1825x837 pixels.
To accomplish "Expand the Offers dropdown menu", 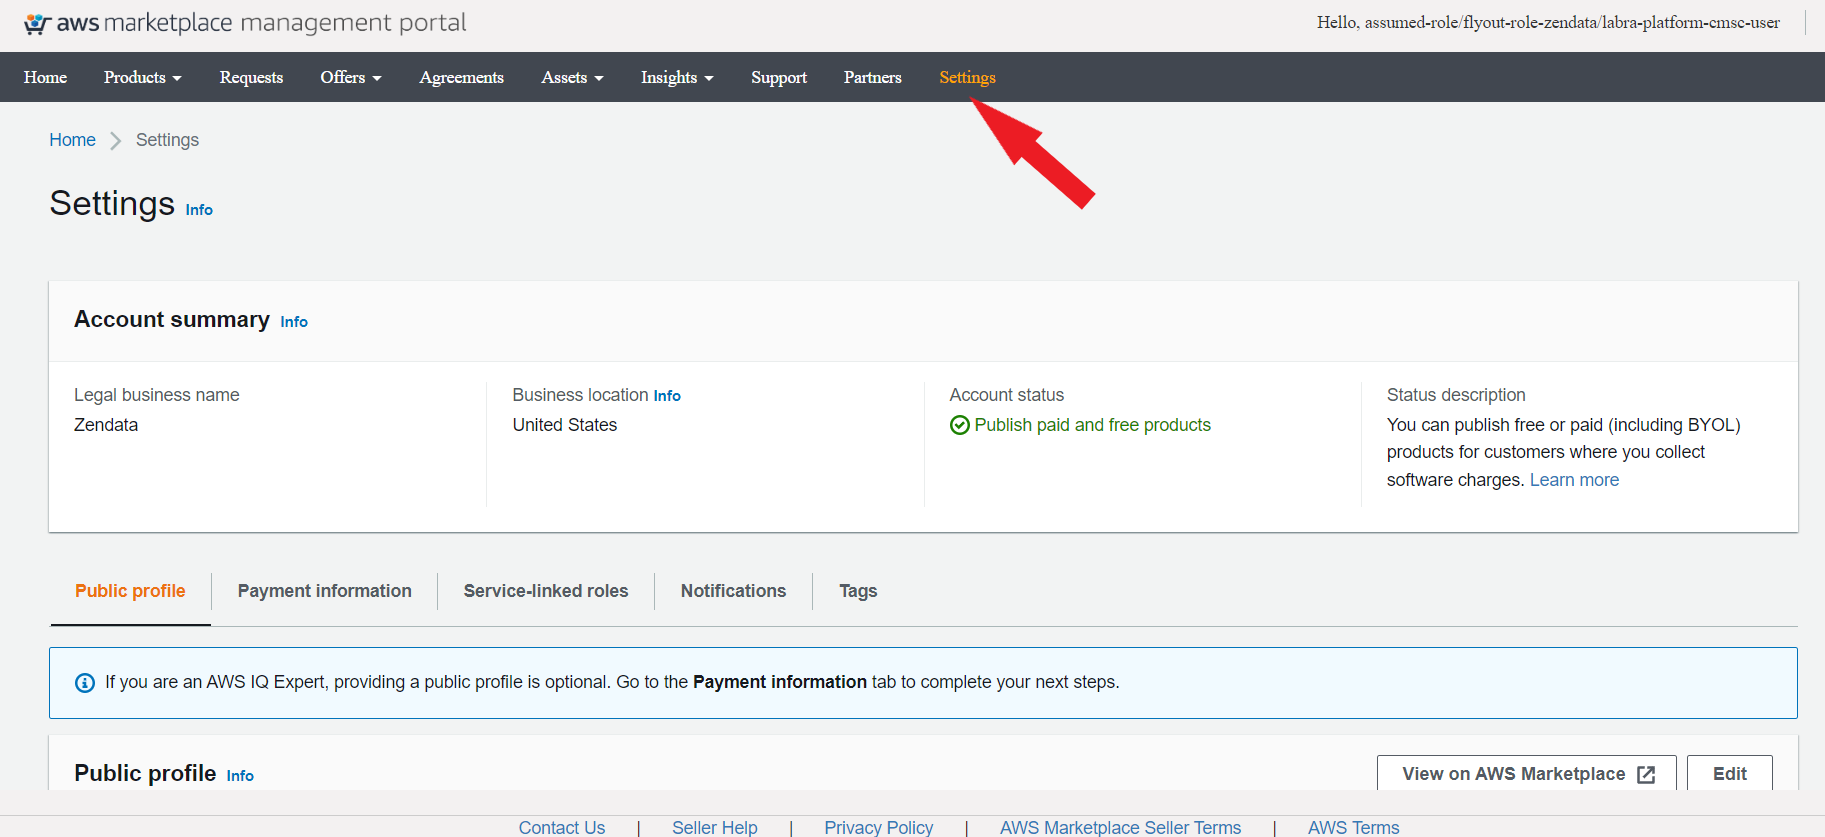I will point(351,77).
